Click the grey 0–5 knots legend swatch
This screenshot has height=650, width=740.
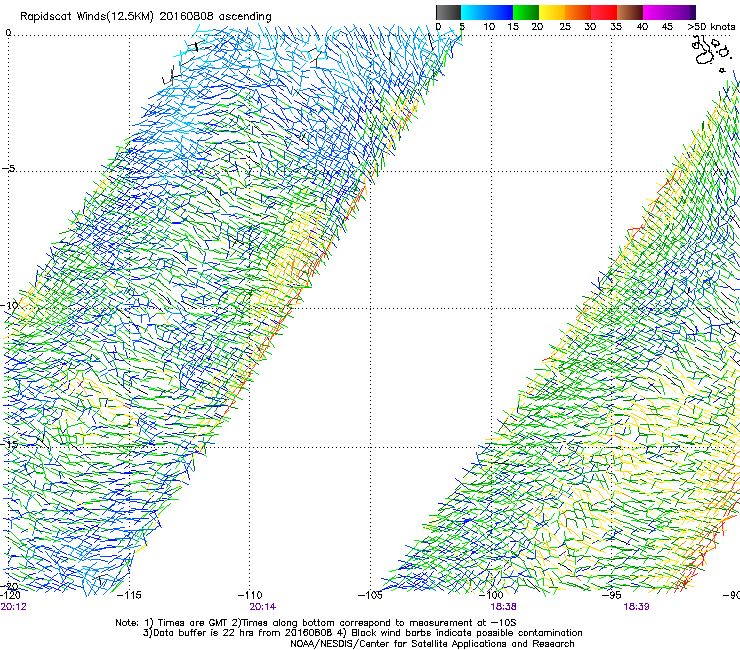point(448,12)
